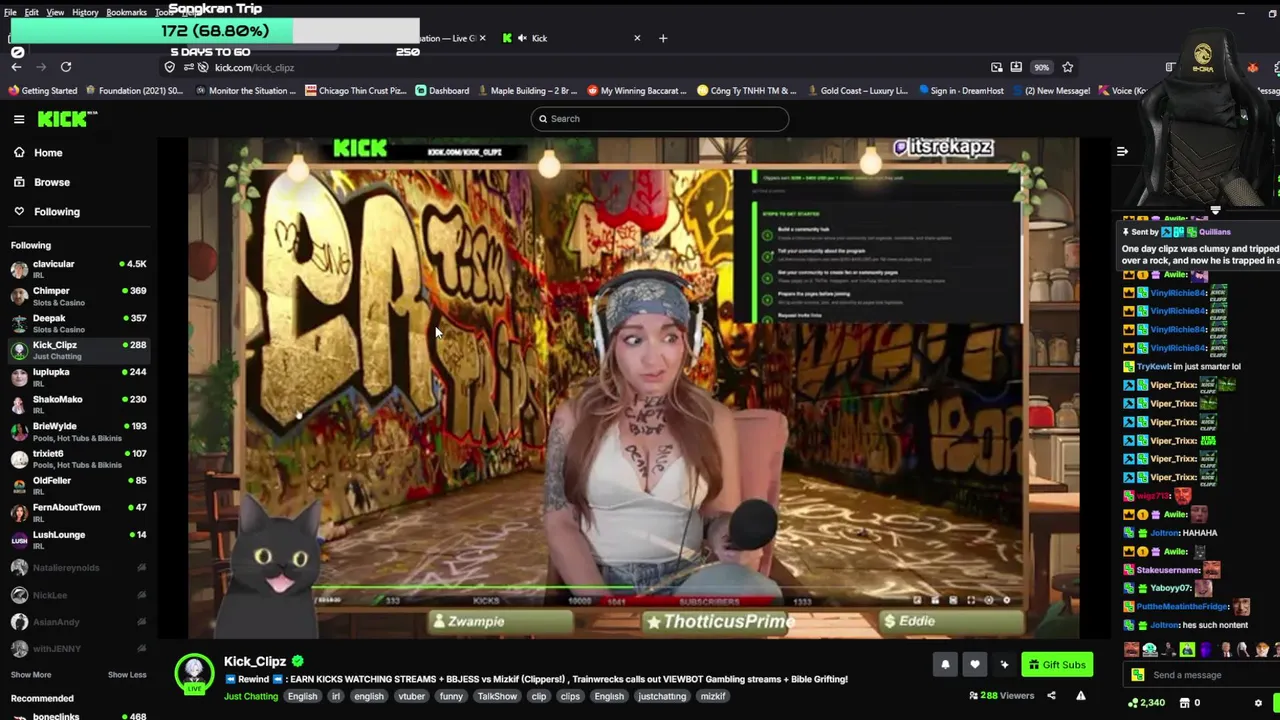
Task: Click the 2,340 kicks balance
Action: (x=1146, y=703)
